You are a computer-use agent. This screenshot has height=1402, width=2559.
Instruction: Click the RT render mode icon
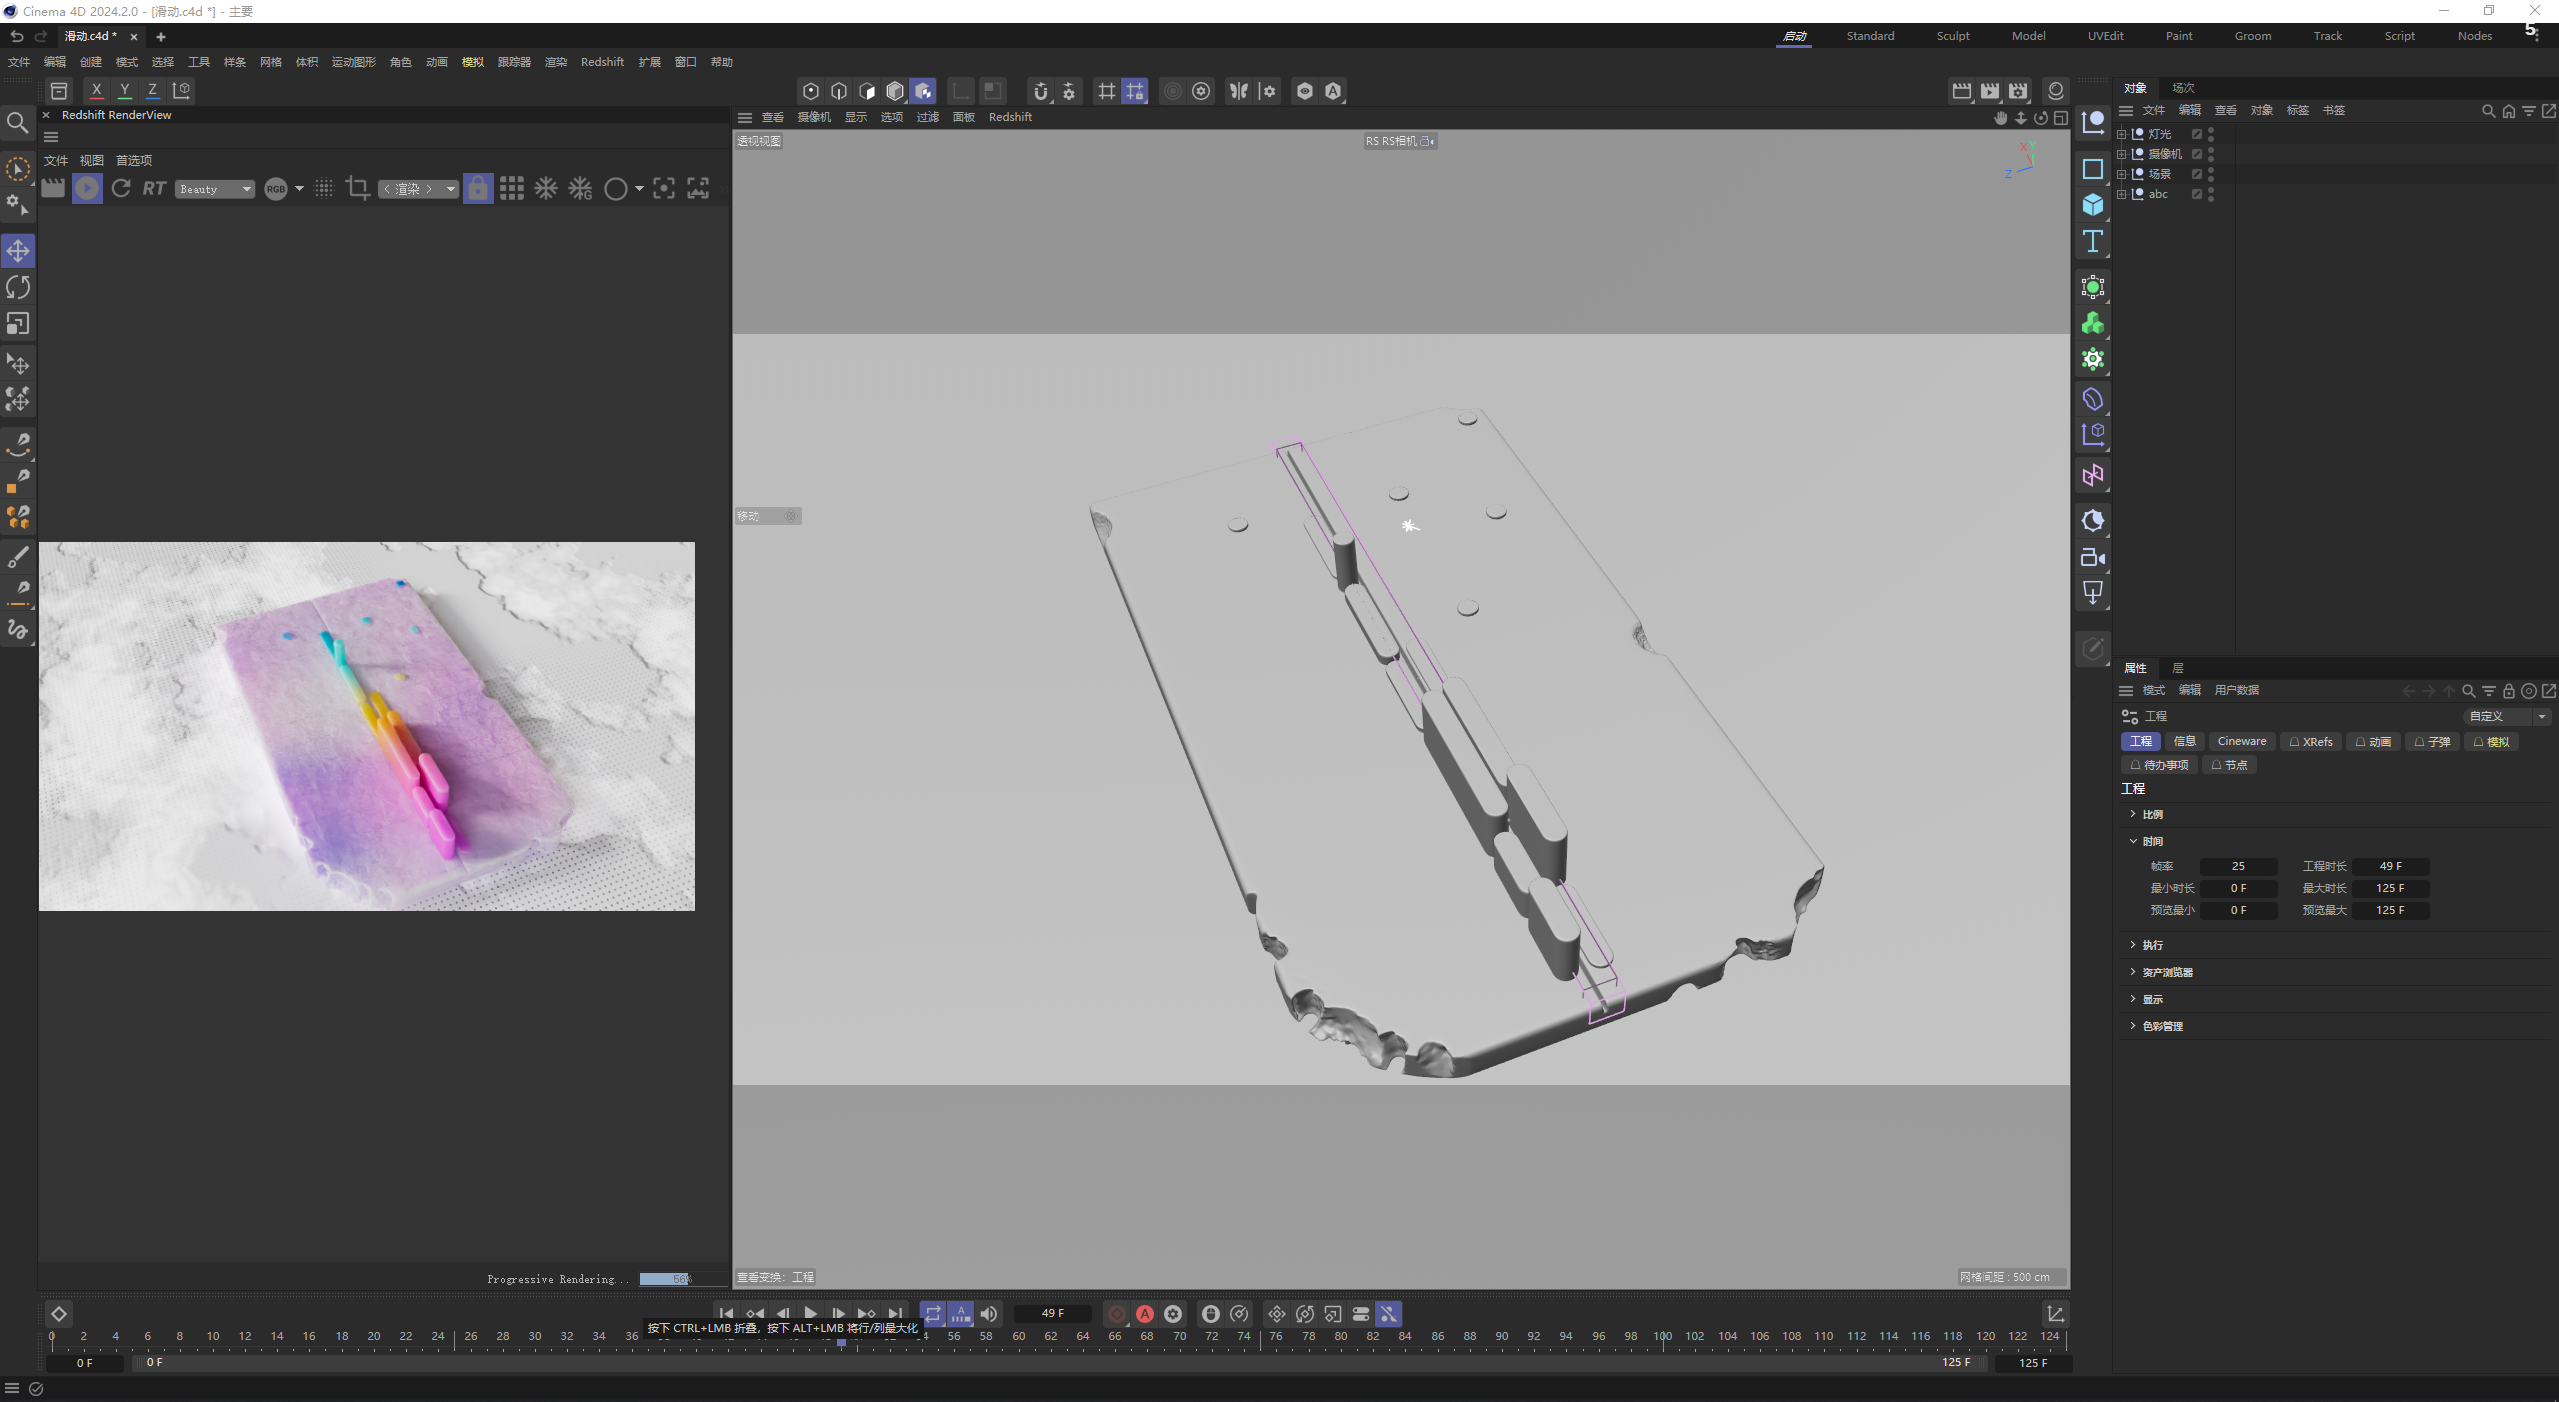pos(154,188)
